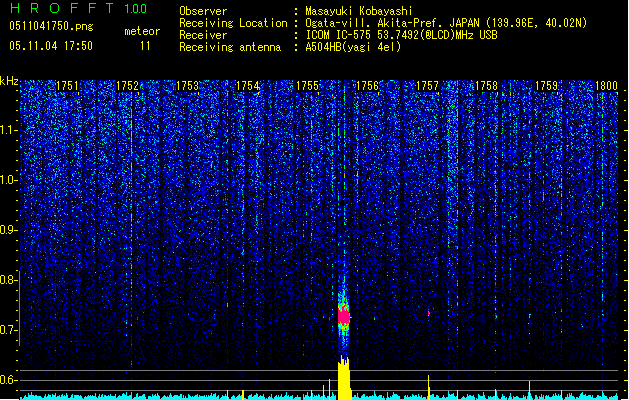Click the 1751 time marker
This screenshot has height=400, width=629.
click(x=67, y=86)
